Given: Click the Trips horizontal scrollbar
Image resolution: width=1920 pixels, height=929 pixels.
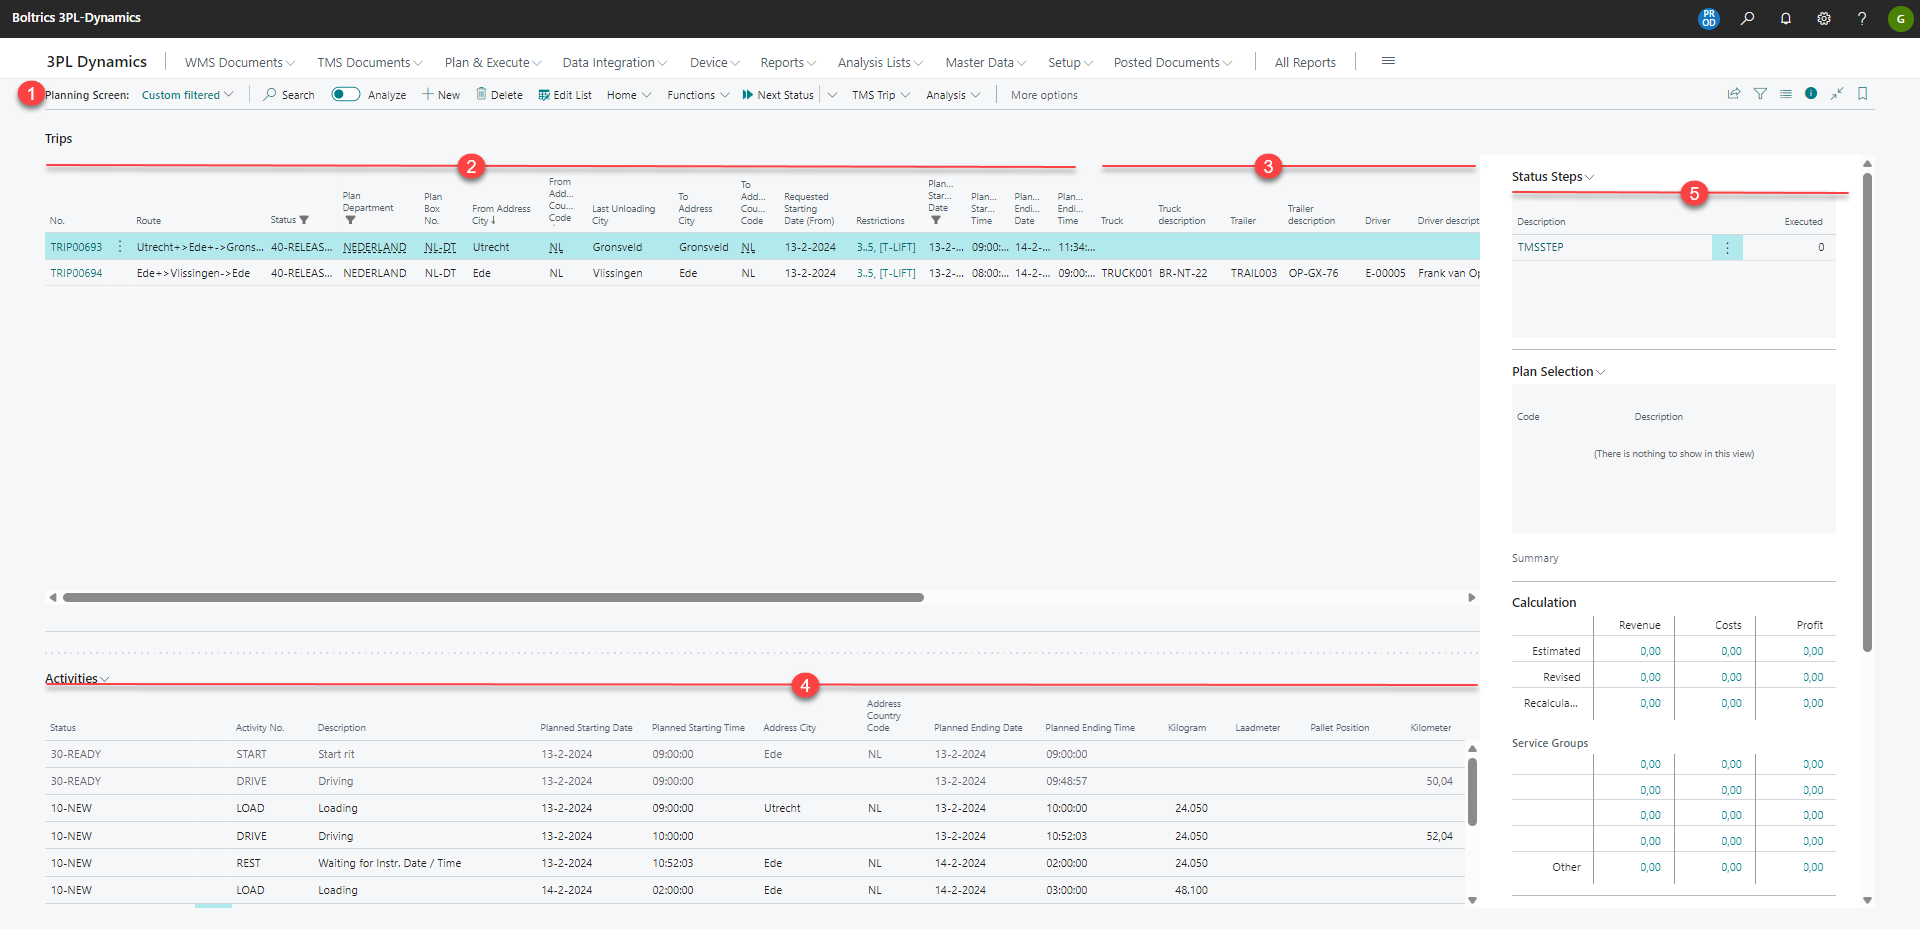Looking at the screenshot, I should click(x=493, y=597).
